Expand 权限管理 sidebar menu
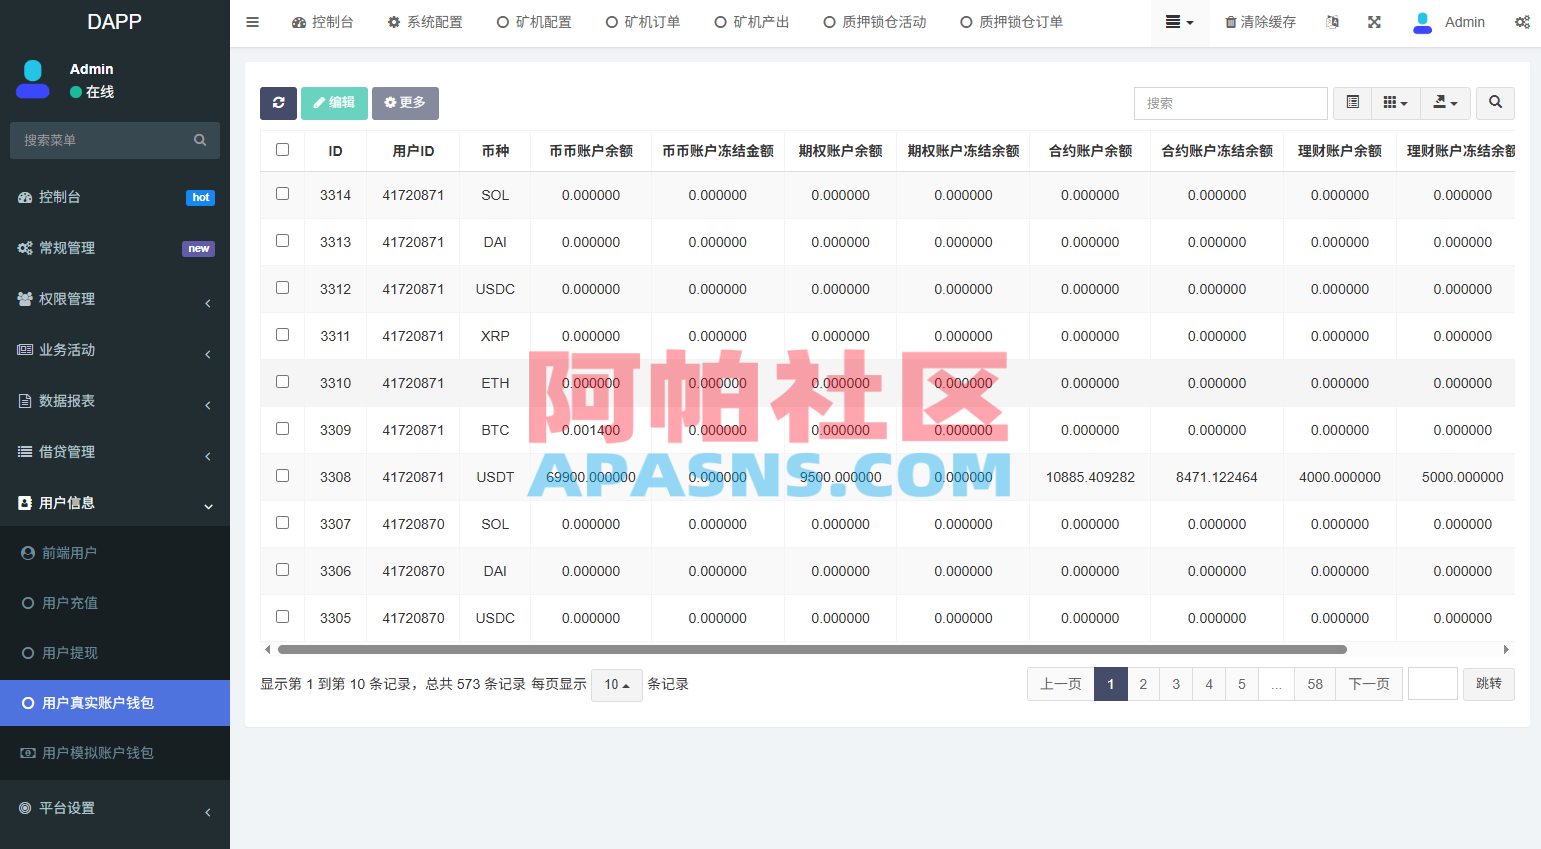The image size is (1541, 849). pyautogui.click(x=115, y=299)
